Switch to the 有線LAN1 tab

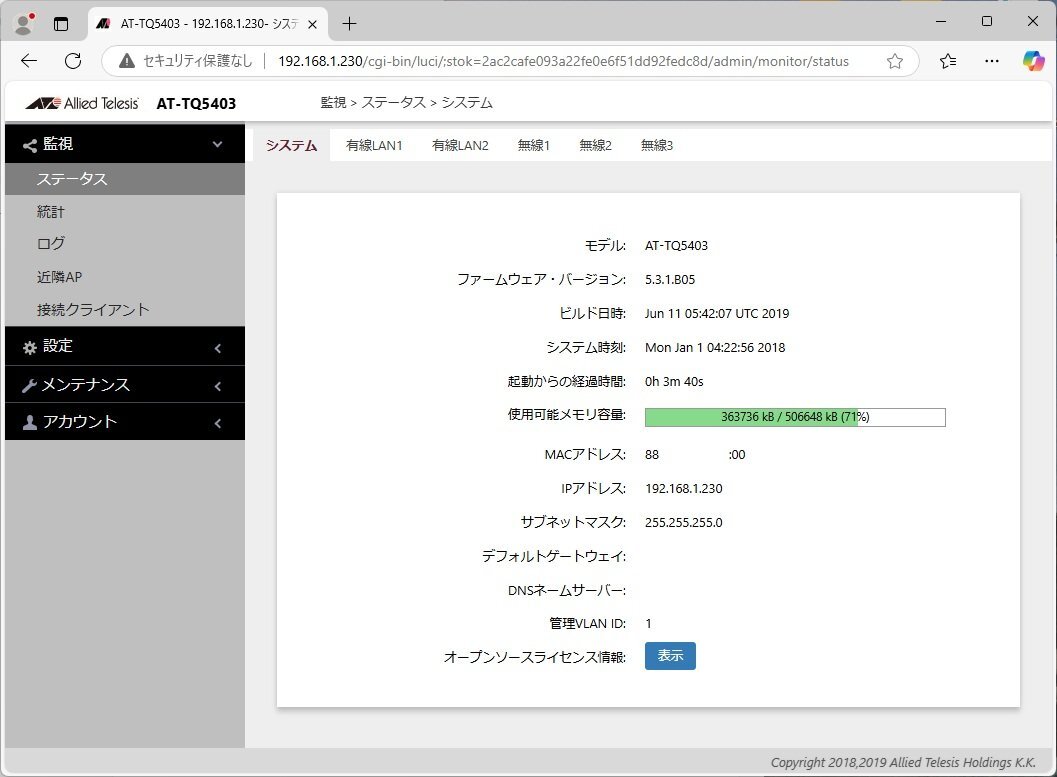(x=374, y=145)
